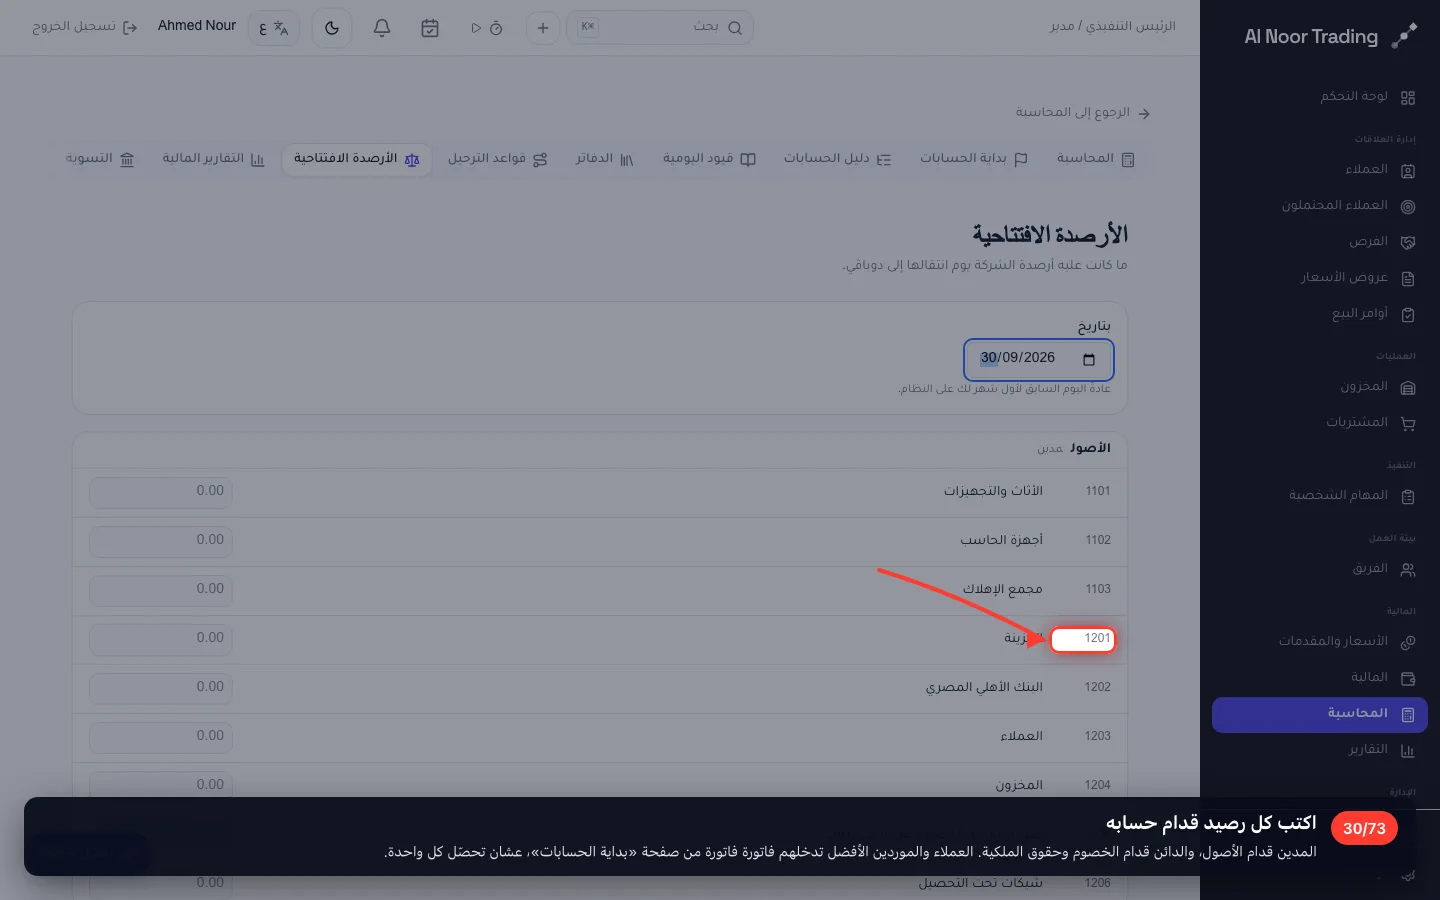This screenshot has width=1440, height=900.
Task: Click the play/timer icon in top bar
Action: pyautogui.click(x=486, y=28)
